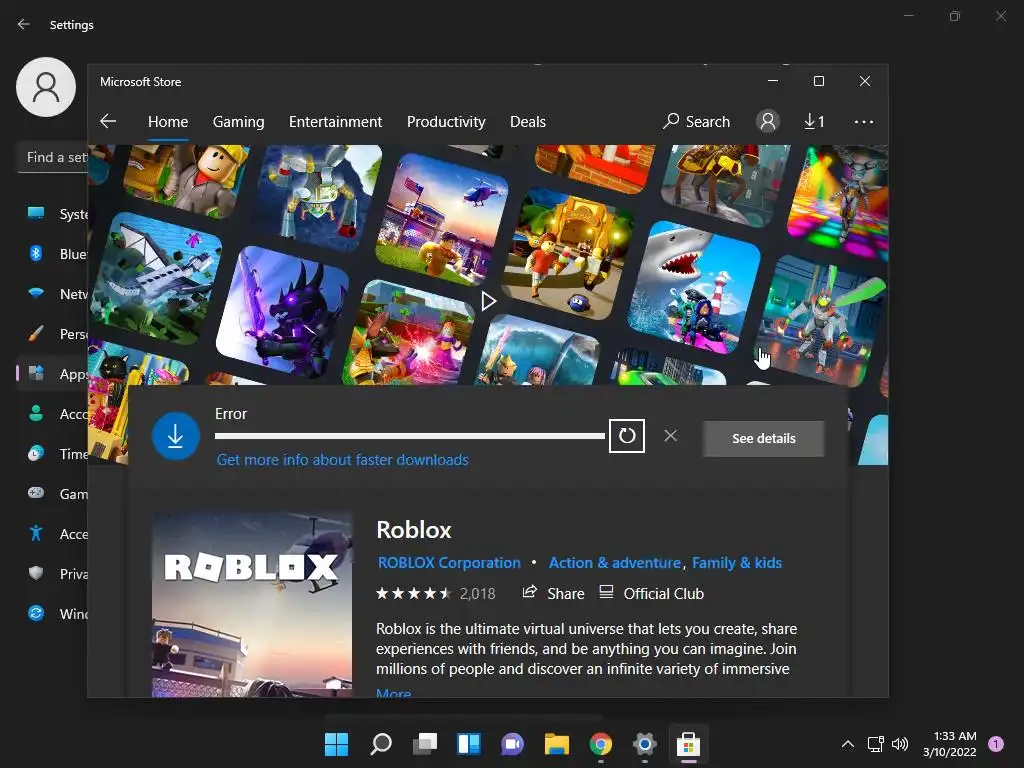Image resolution: width=1024 pixels, height=768 pixels.
Task: Open the Action & adventure category link
Action: click(x=615, y=562)
